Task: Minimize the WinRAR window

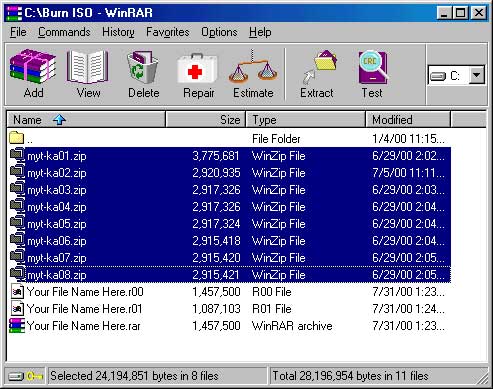Action: coord(444,13)
